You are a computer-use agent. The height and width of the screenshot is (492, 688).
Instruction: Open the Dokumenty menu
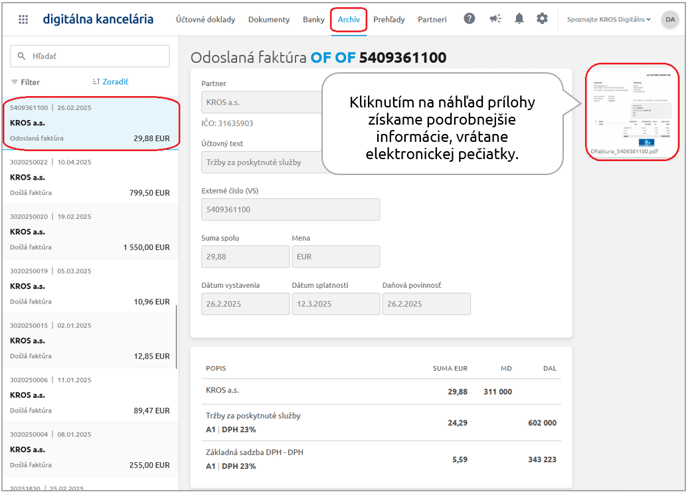(269, 19)
